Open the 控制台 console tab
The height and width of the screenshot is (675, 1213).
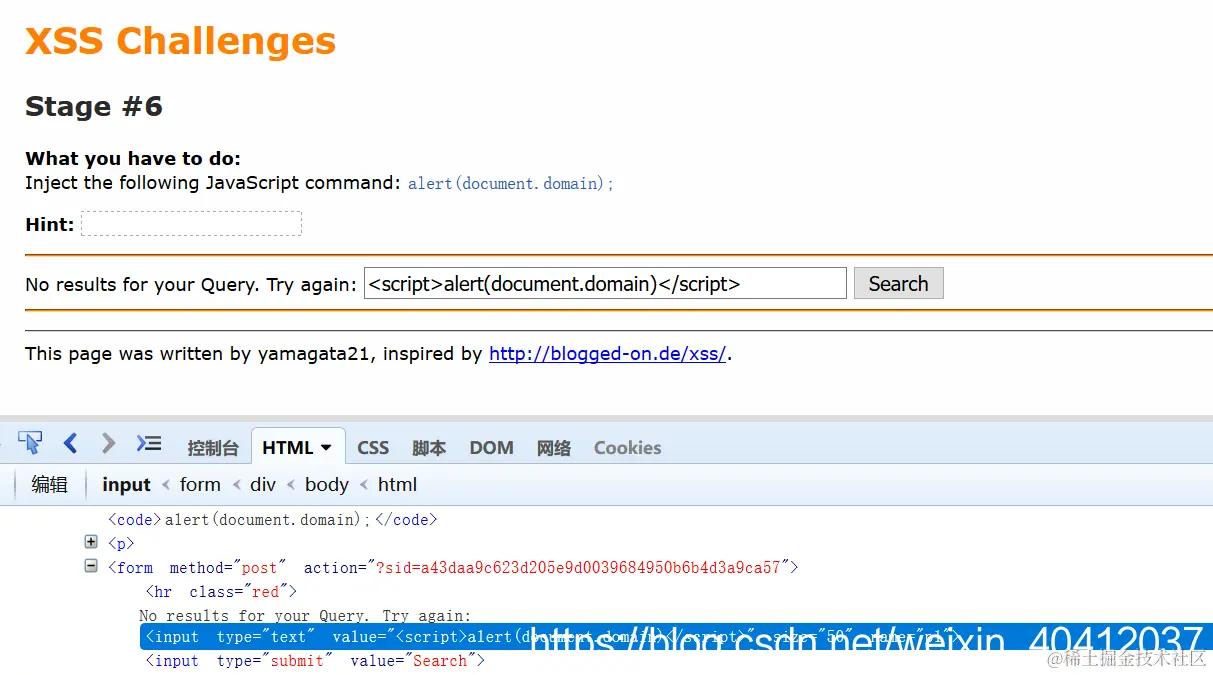(x=213, y=448)
